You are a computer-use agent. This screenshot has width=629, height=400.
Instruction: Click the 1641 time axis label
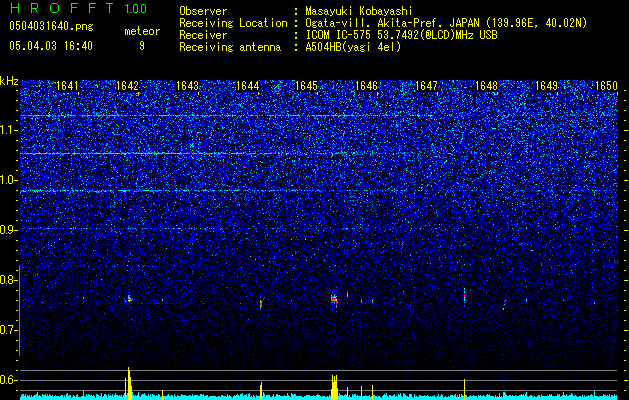67,86
